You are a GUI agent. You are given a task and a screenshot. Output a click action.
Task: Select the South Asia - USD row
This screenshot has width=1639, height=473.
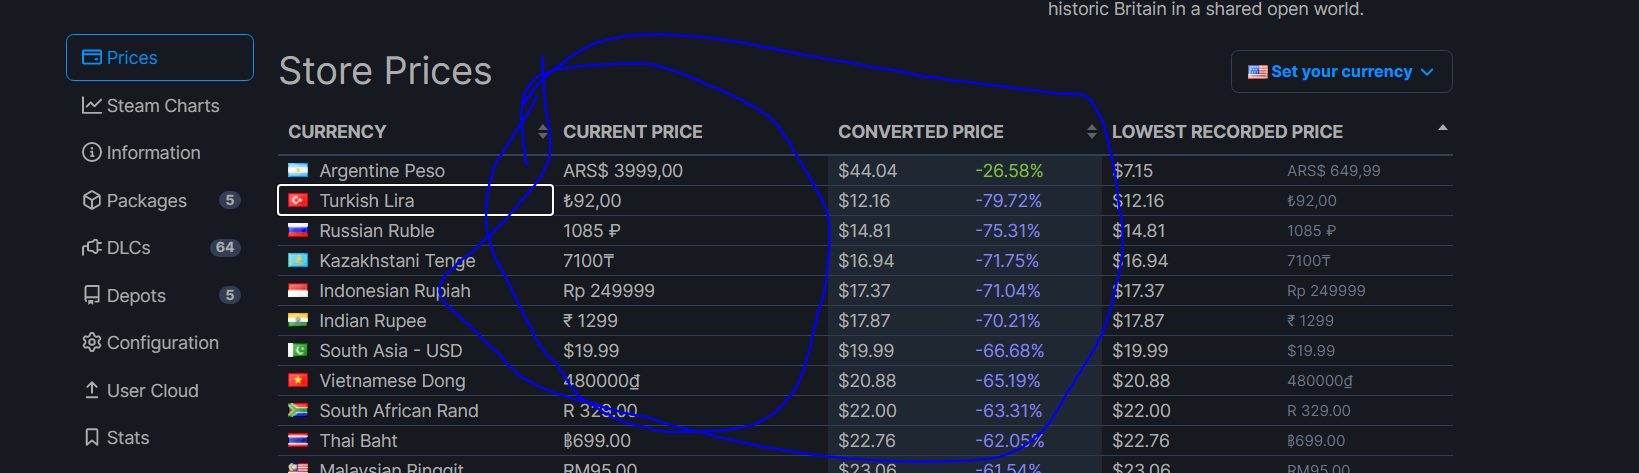click(865, 350)
